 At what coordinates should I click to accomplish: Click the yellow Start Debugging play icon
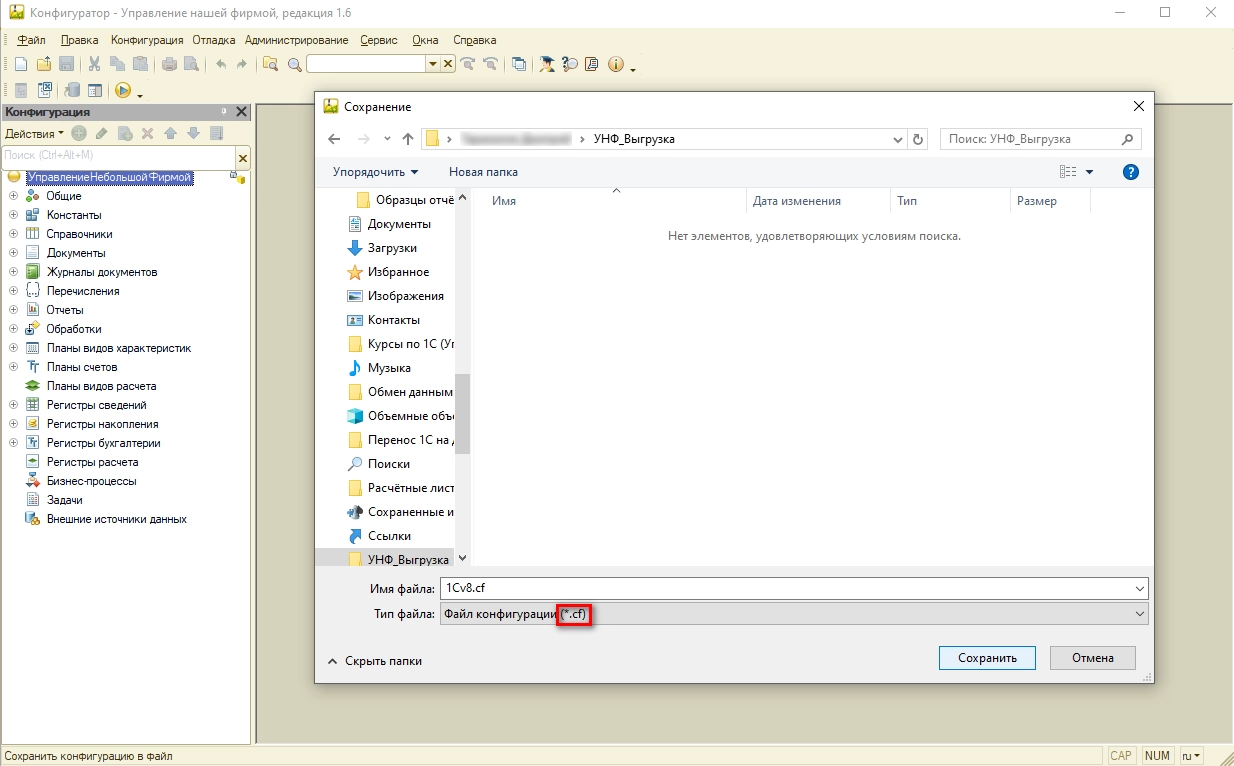pos(123,91)
